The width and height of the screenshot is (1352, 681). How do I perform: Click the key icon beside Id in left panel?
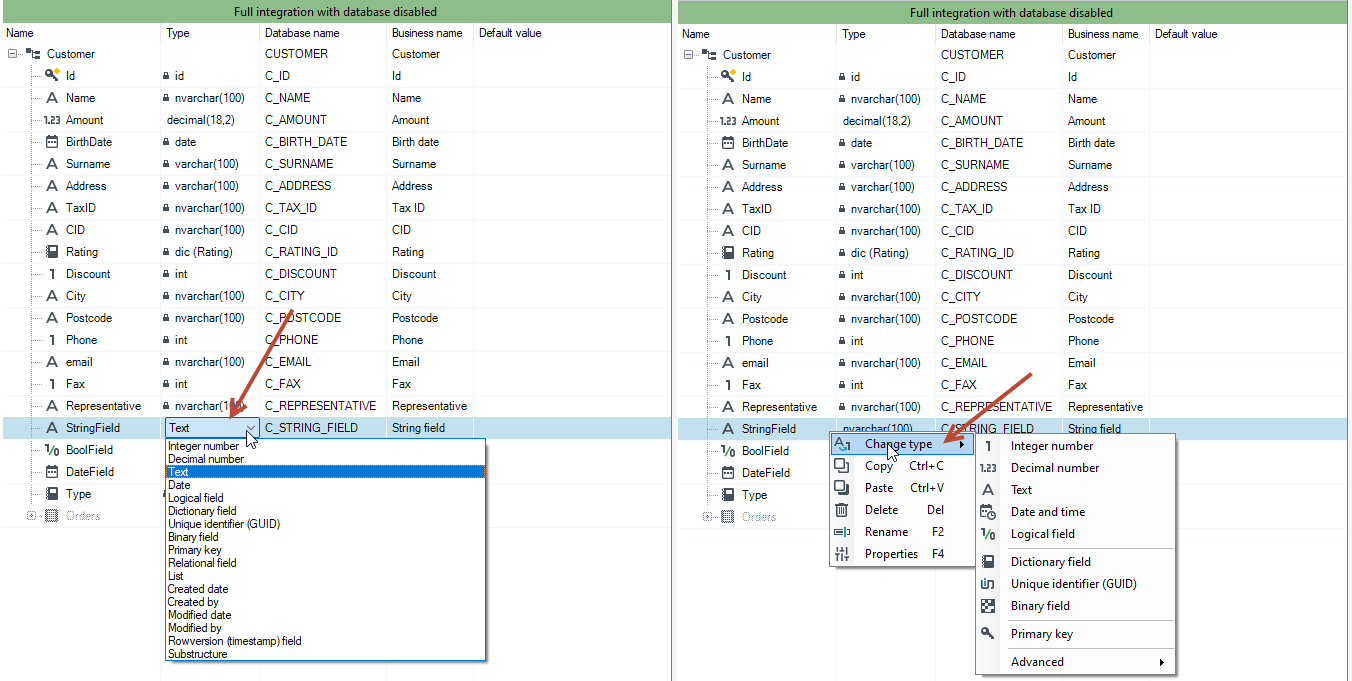pos(53,76)
